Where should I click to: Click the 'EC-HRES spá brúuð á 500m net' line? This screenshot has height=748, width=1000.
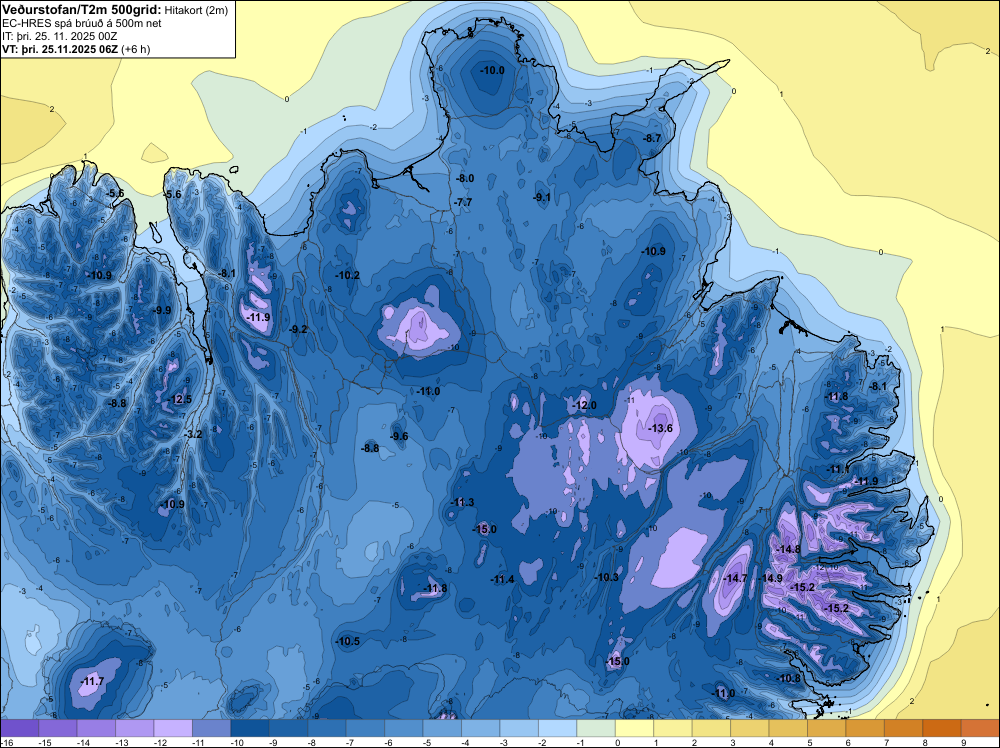(82, 23)
